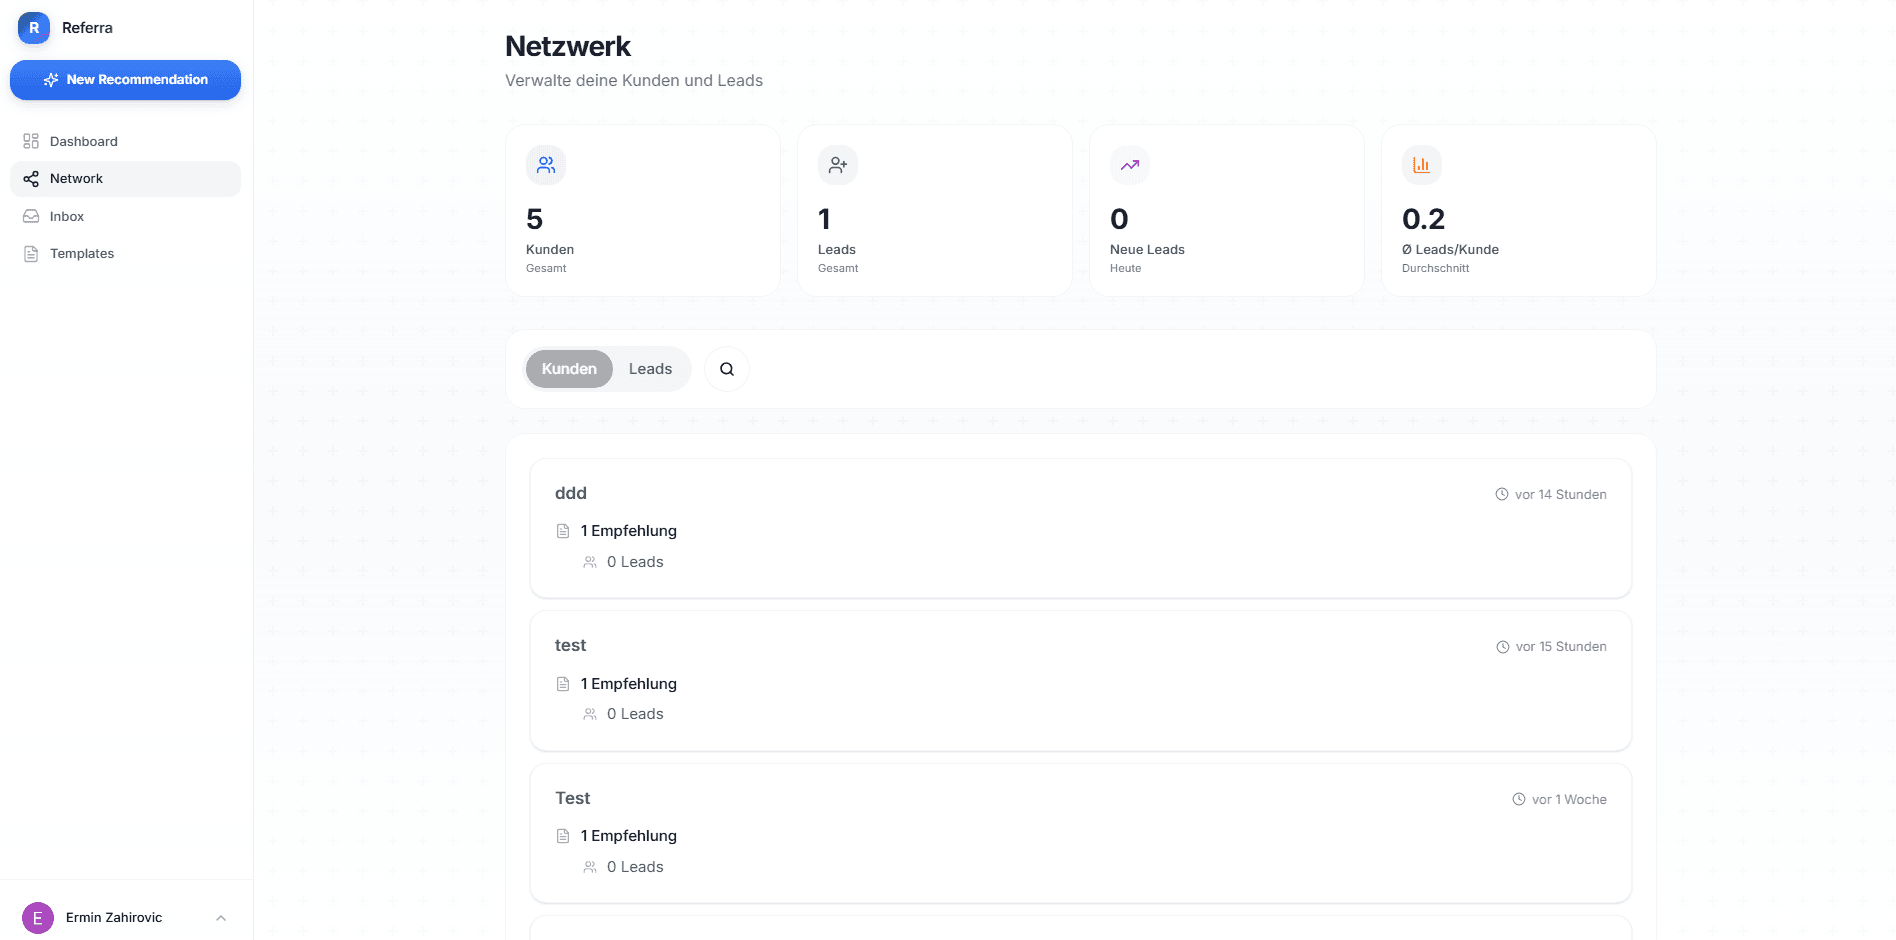
Task: Open the search with magnifier button
Action: (x=727, y=369)
